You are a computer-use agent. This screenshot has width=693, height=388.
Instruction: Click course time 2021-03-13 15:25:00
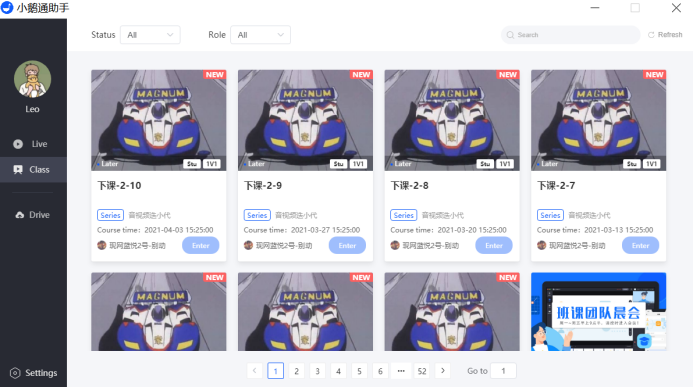[619, 230]
